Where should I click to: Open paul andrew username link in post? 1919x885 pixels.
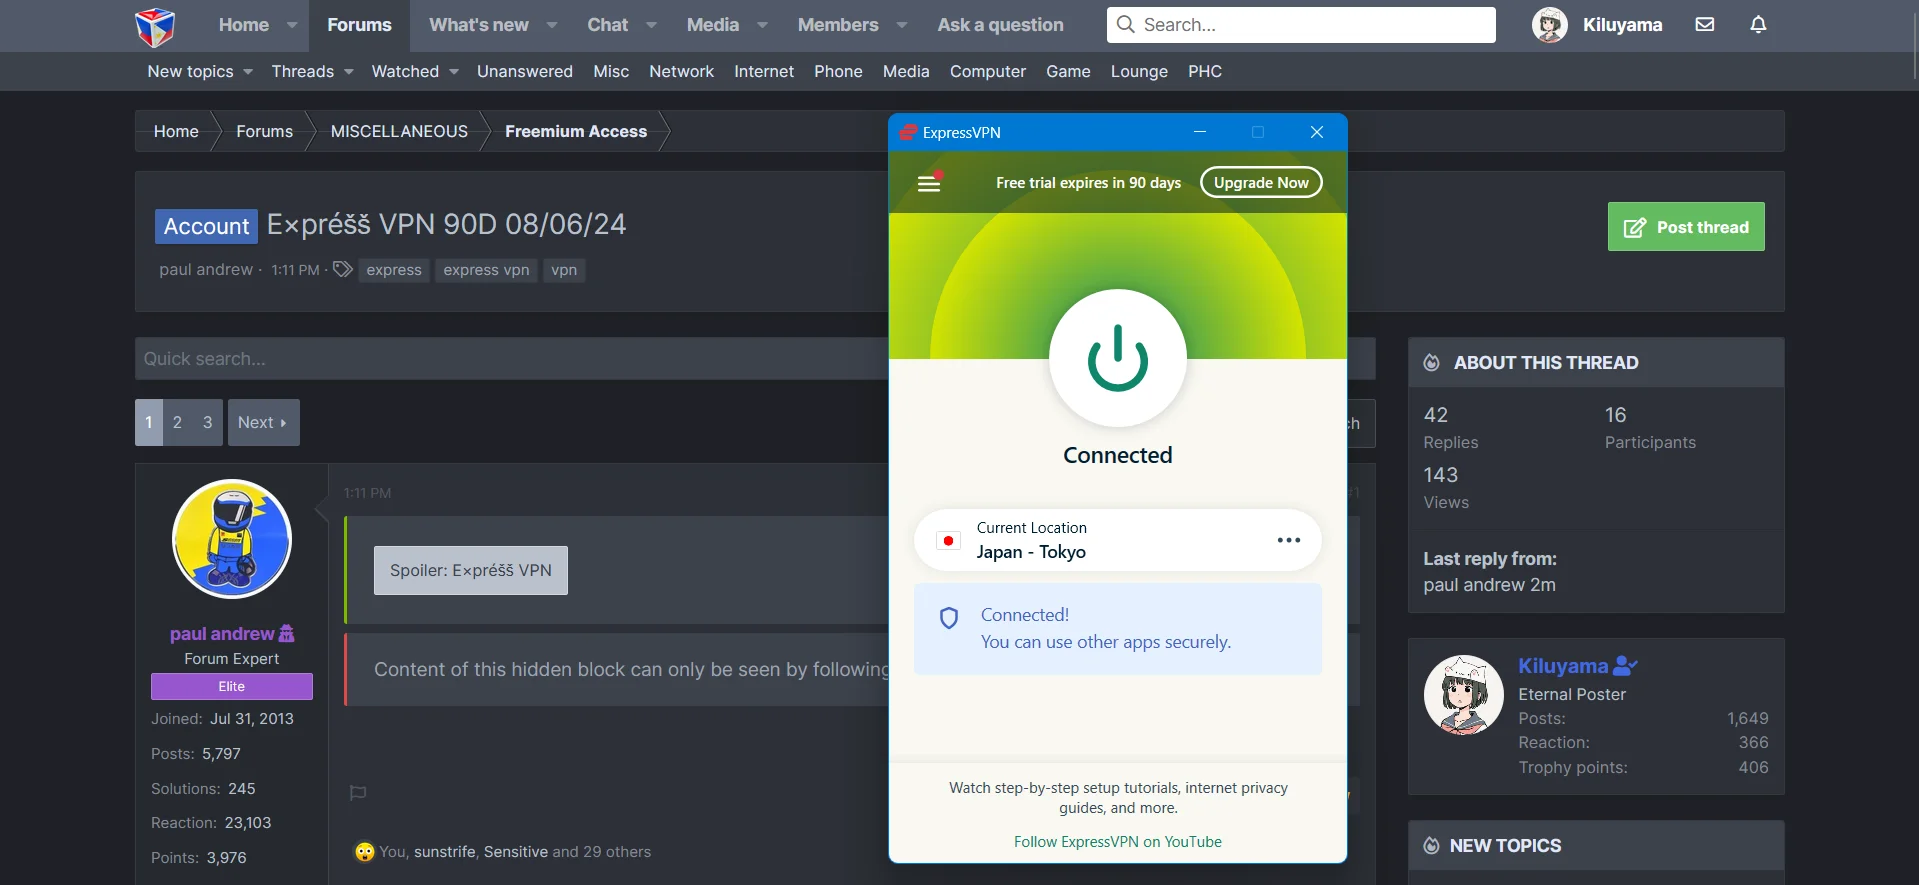tap(222, 634)
